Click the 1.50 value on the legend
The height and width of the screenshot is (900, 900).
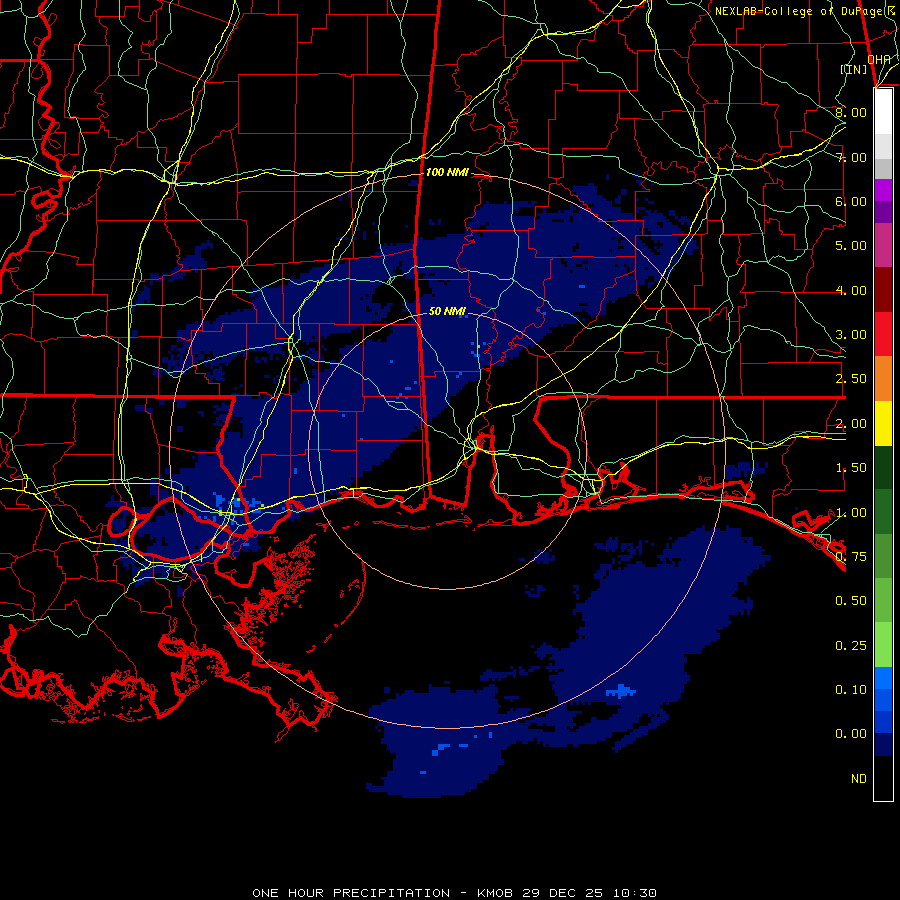coord(851,468)
